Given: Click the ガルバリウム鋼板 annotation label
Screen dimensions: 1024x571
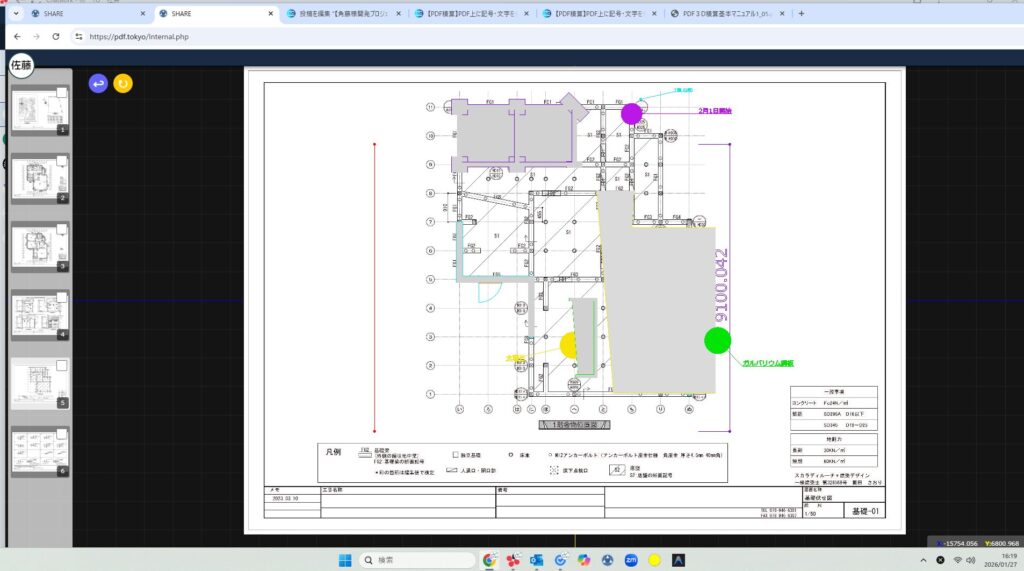Looking at the screenshot, I should tap(767, 364).
